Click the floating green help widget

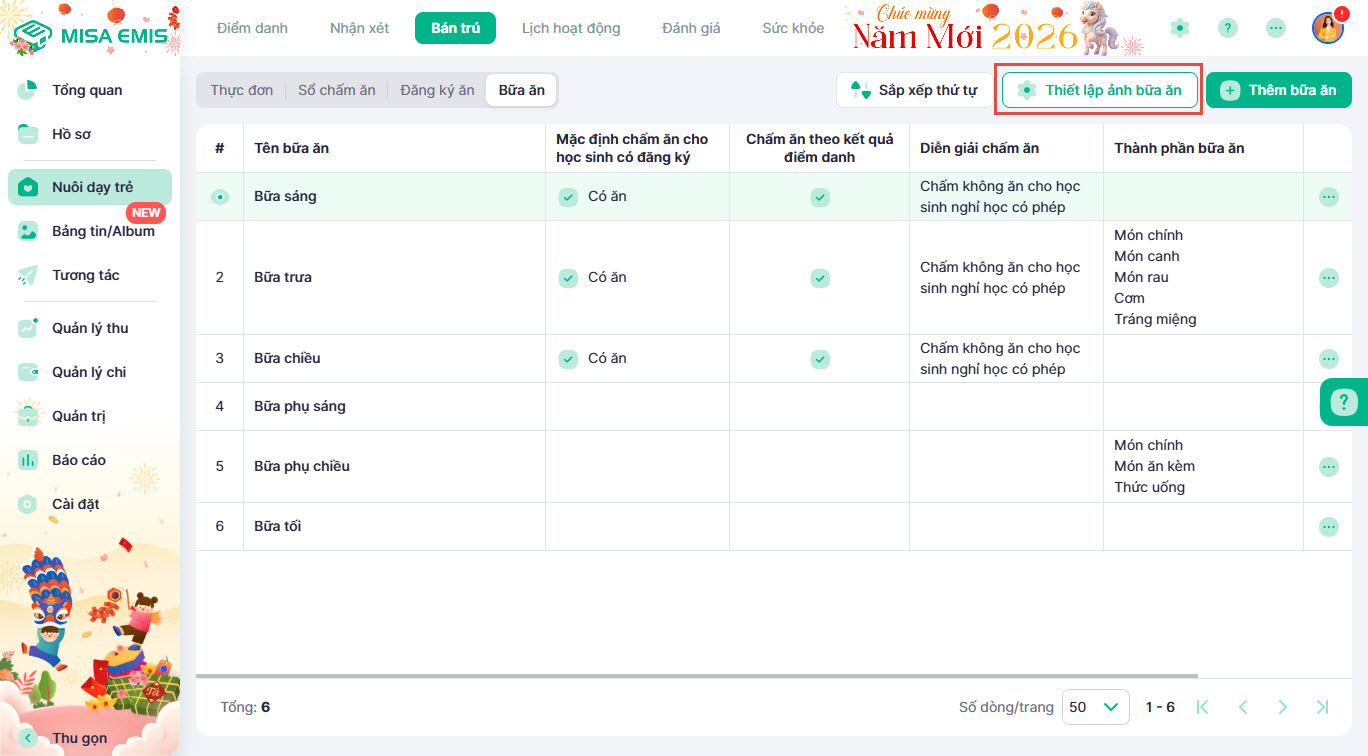[x=1344, y=402]
